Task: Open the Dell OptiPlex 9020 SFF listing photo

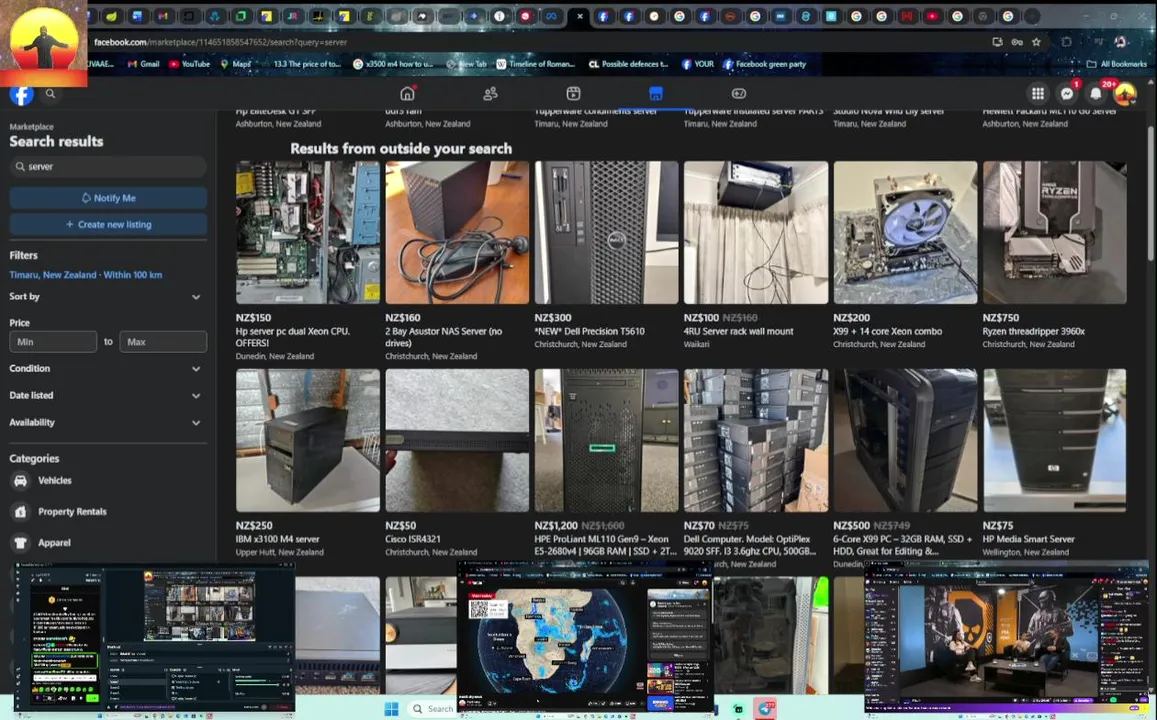Action: click(x=756, y=440)
